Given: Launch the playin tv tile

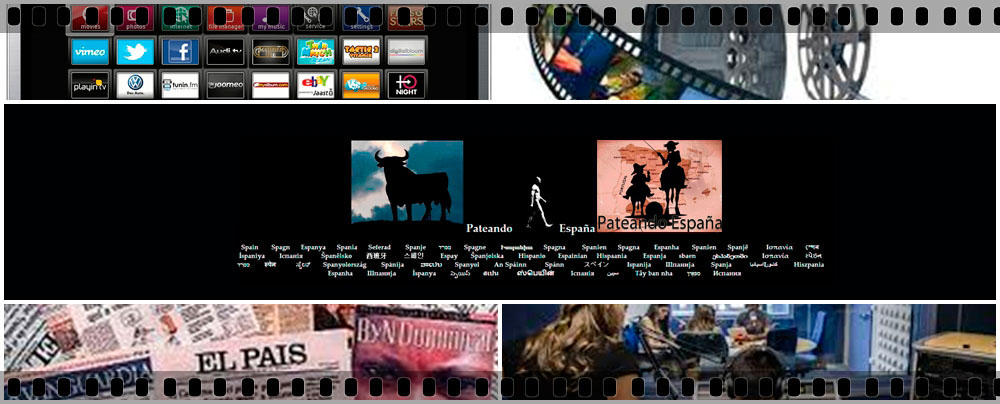Looking at the screenshot, I should [x=90, y=84].
